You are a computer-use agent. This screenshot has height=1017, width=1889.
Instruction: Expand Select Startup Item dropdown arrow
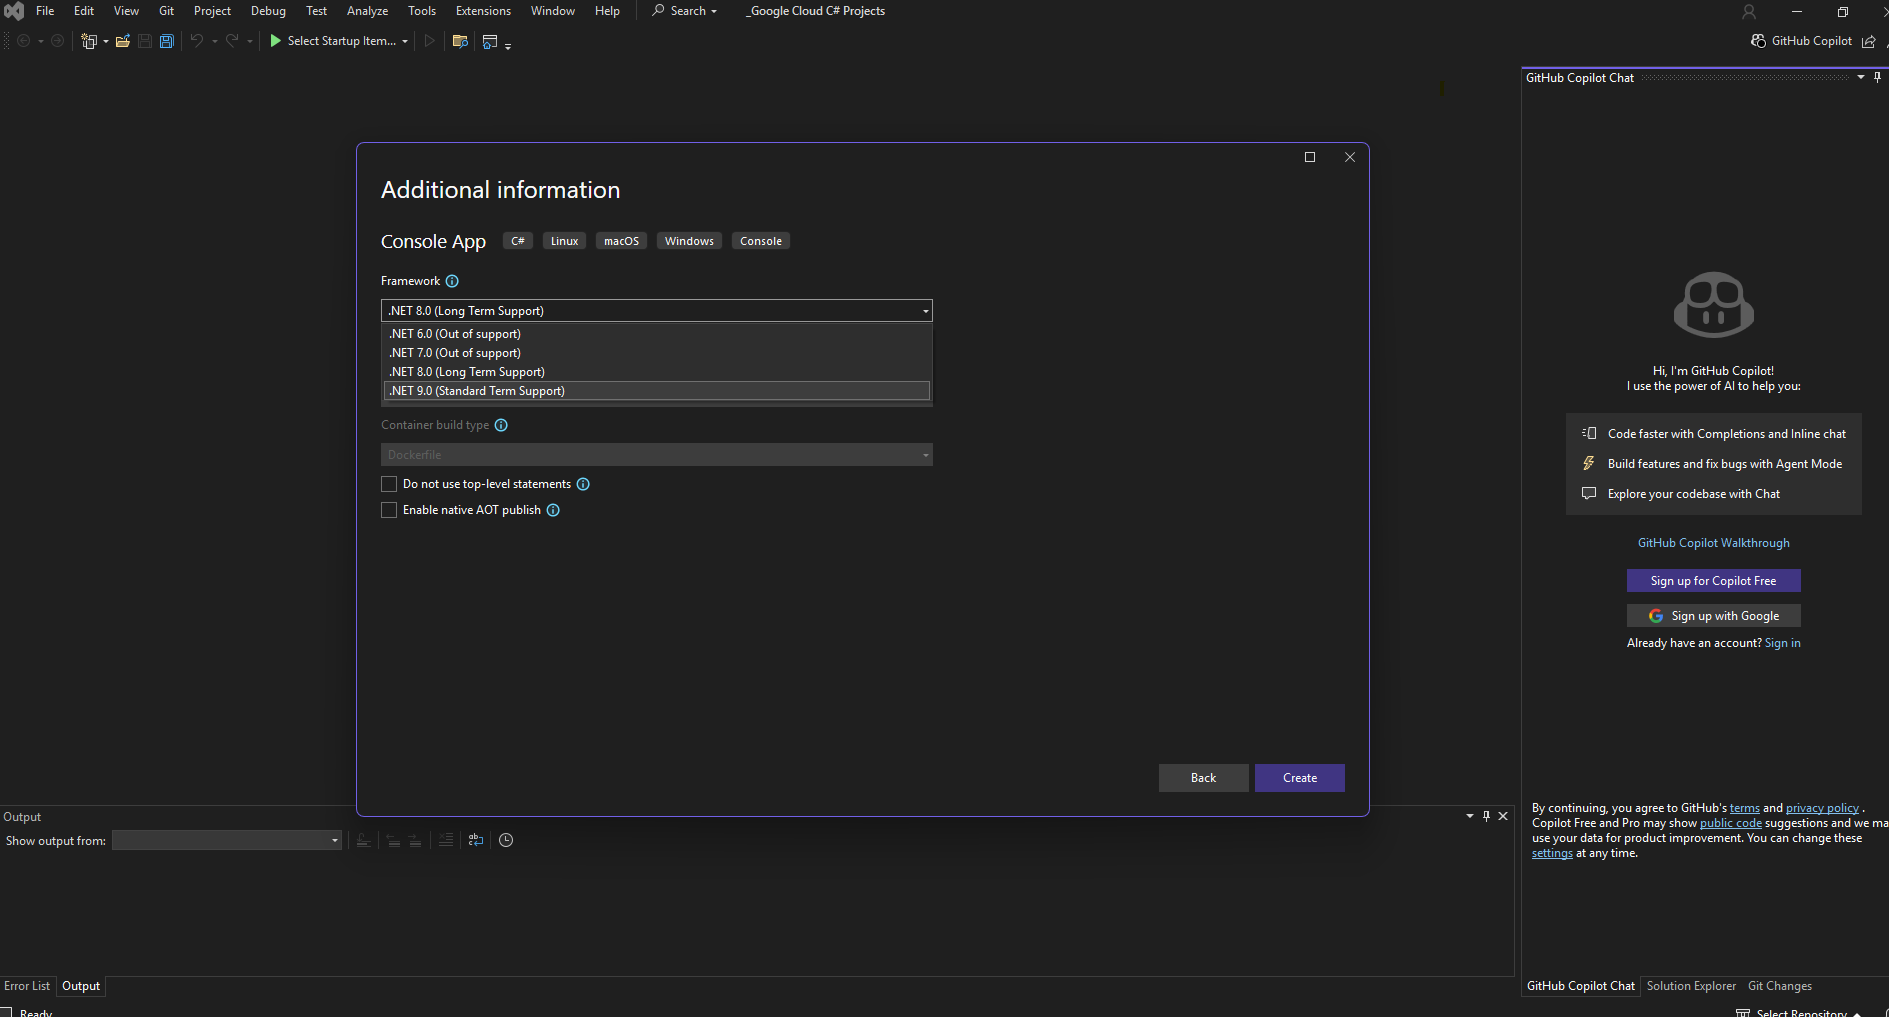click(x=405, y=42)
